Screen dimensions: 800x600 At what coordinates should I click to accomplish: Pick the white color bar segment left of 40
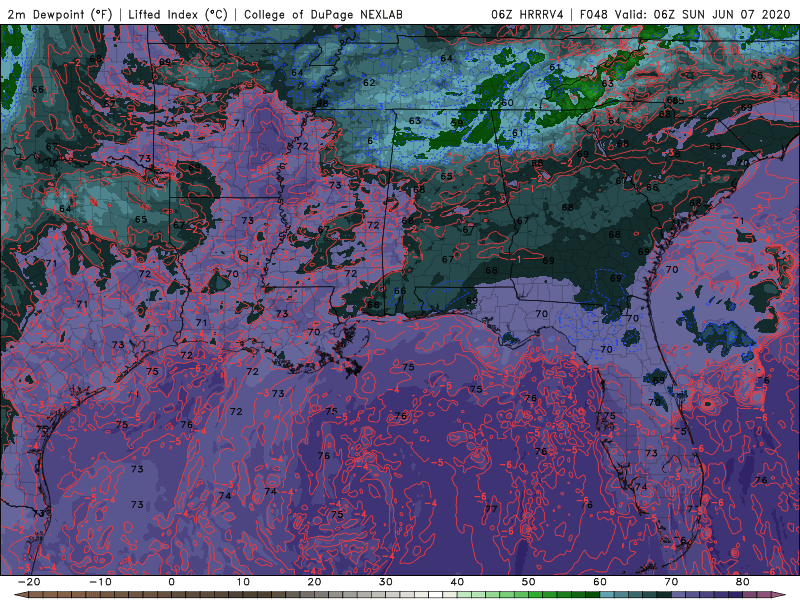436,595
